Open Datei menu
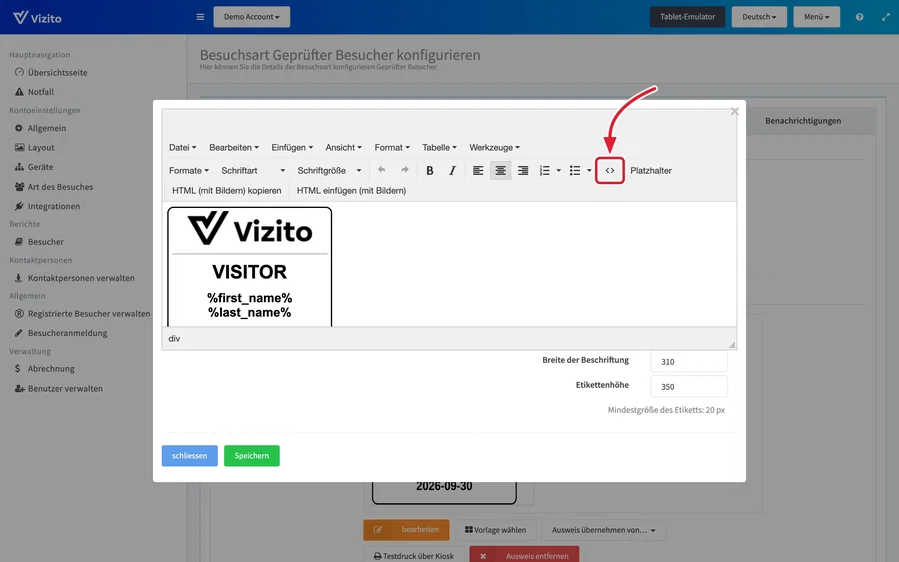The width and height of the screenshot is (899, 562). [x=182, y=147]
